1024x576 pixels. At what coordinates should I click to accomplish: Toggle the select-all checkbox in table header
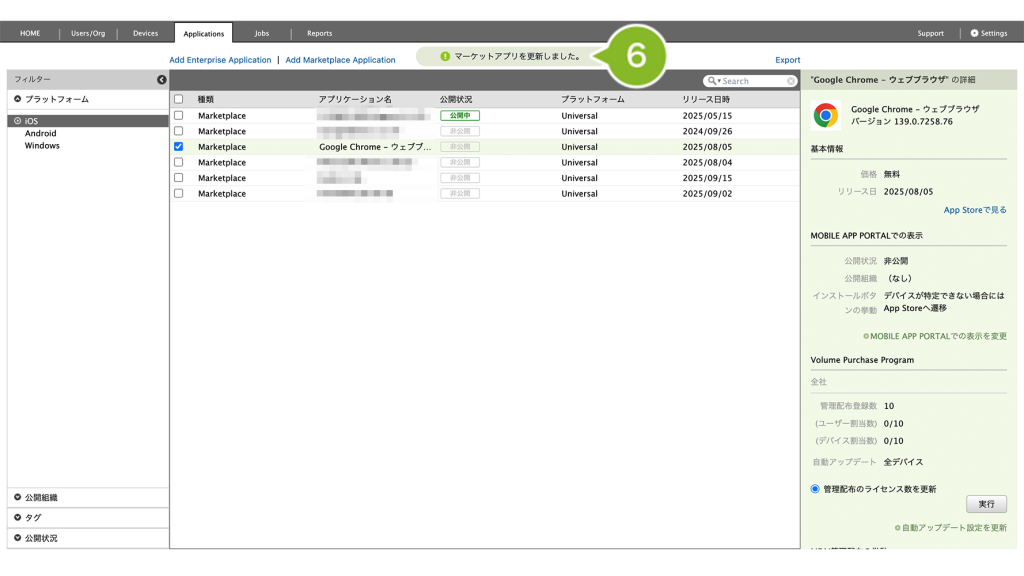click(179, 100)
